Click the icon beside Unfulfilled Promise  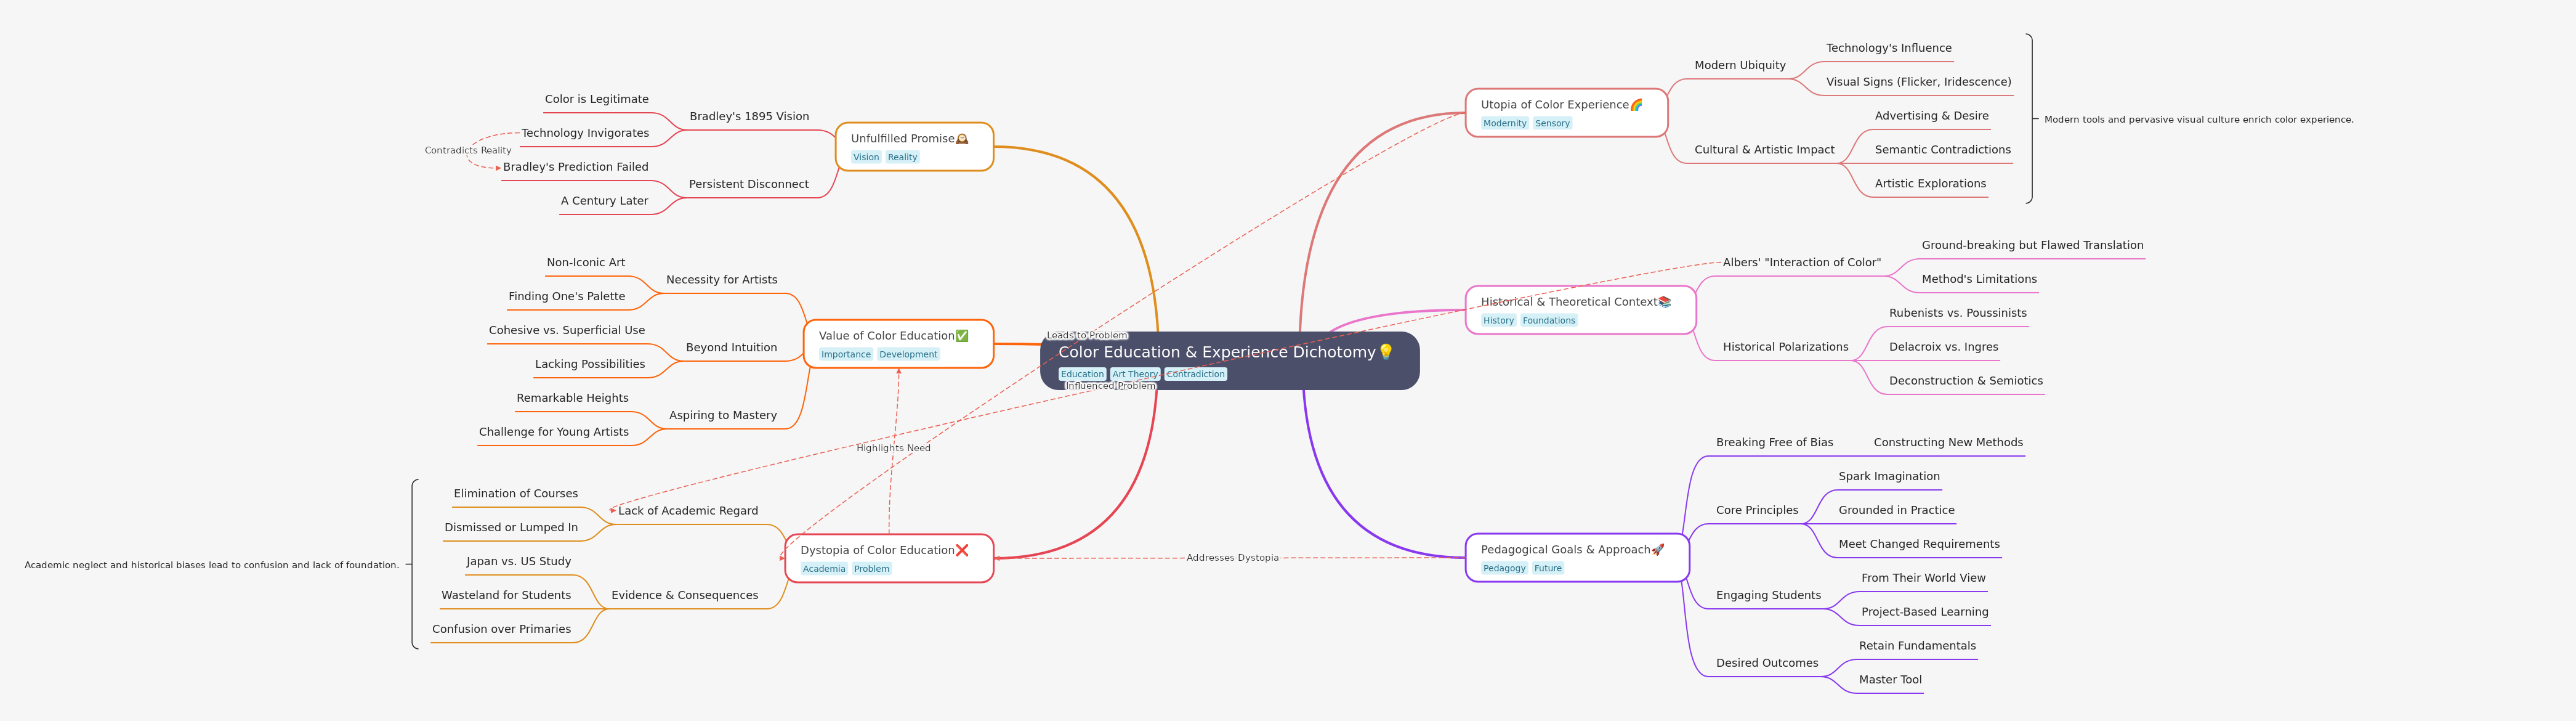[962, 139]
